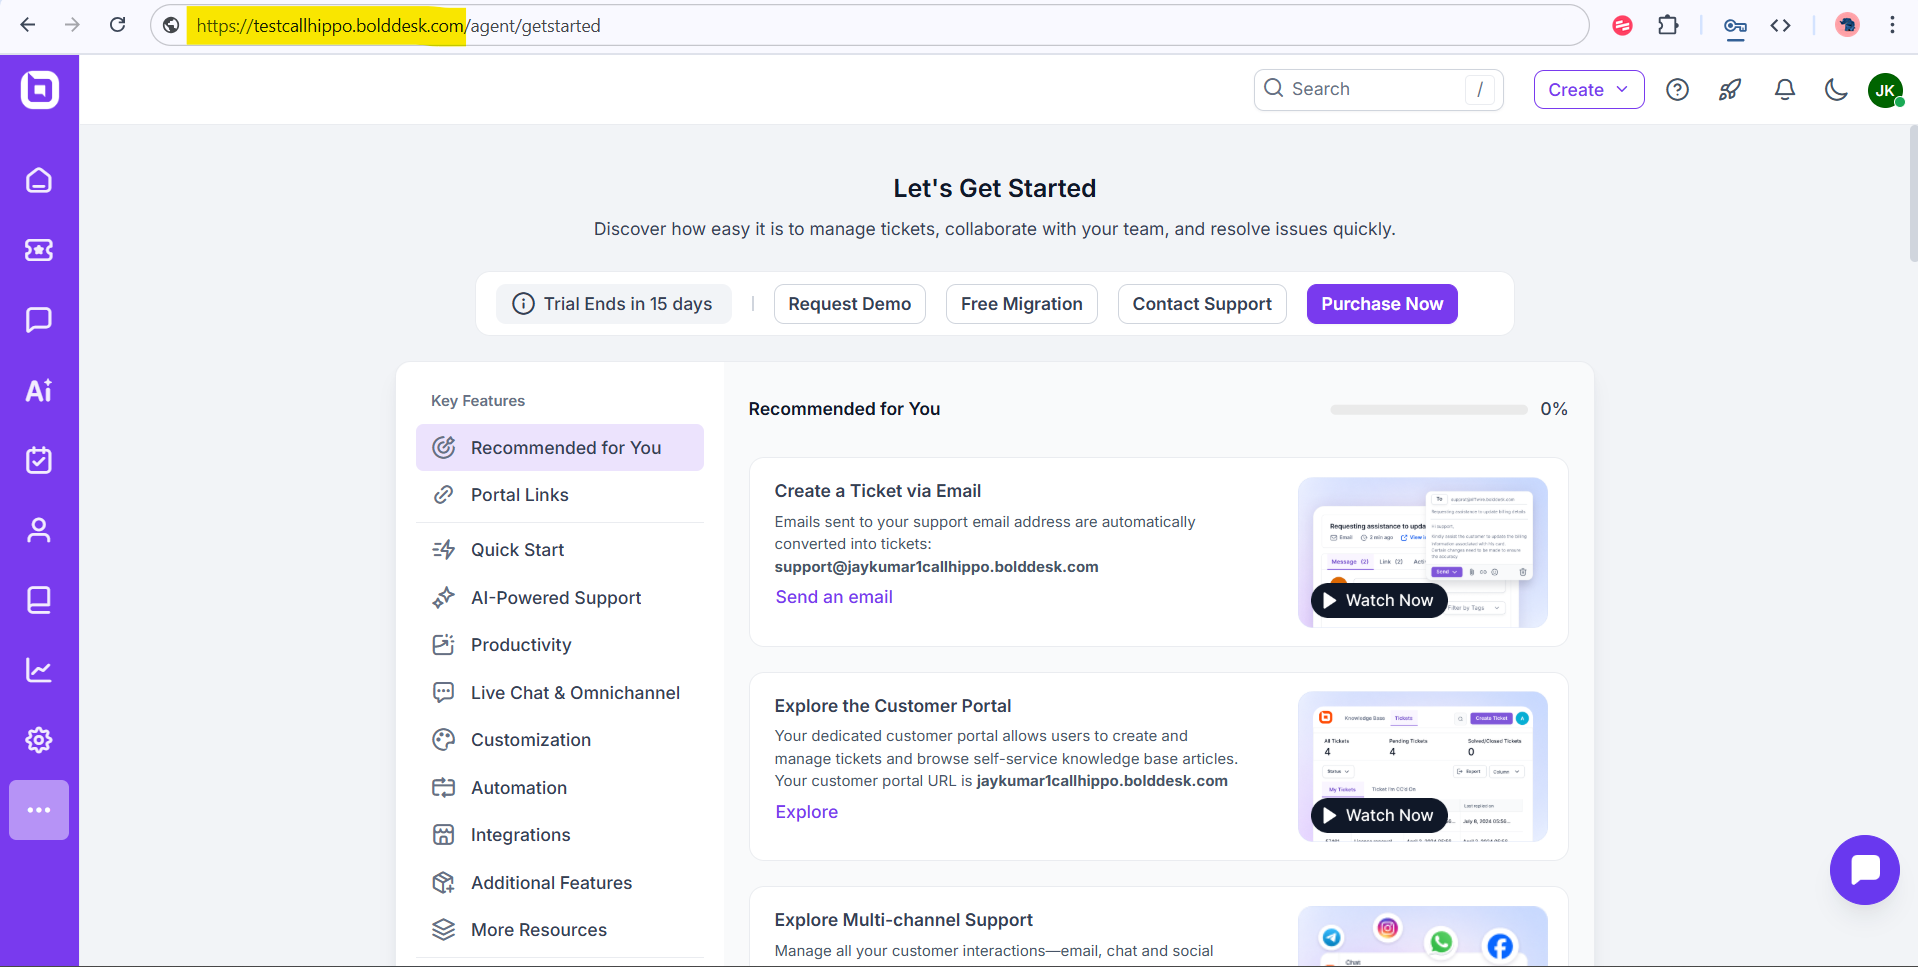Click Trial Ends in 15 days info

[x=613, y=304]
